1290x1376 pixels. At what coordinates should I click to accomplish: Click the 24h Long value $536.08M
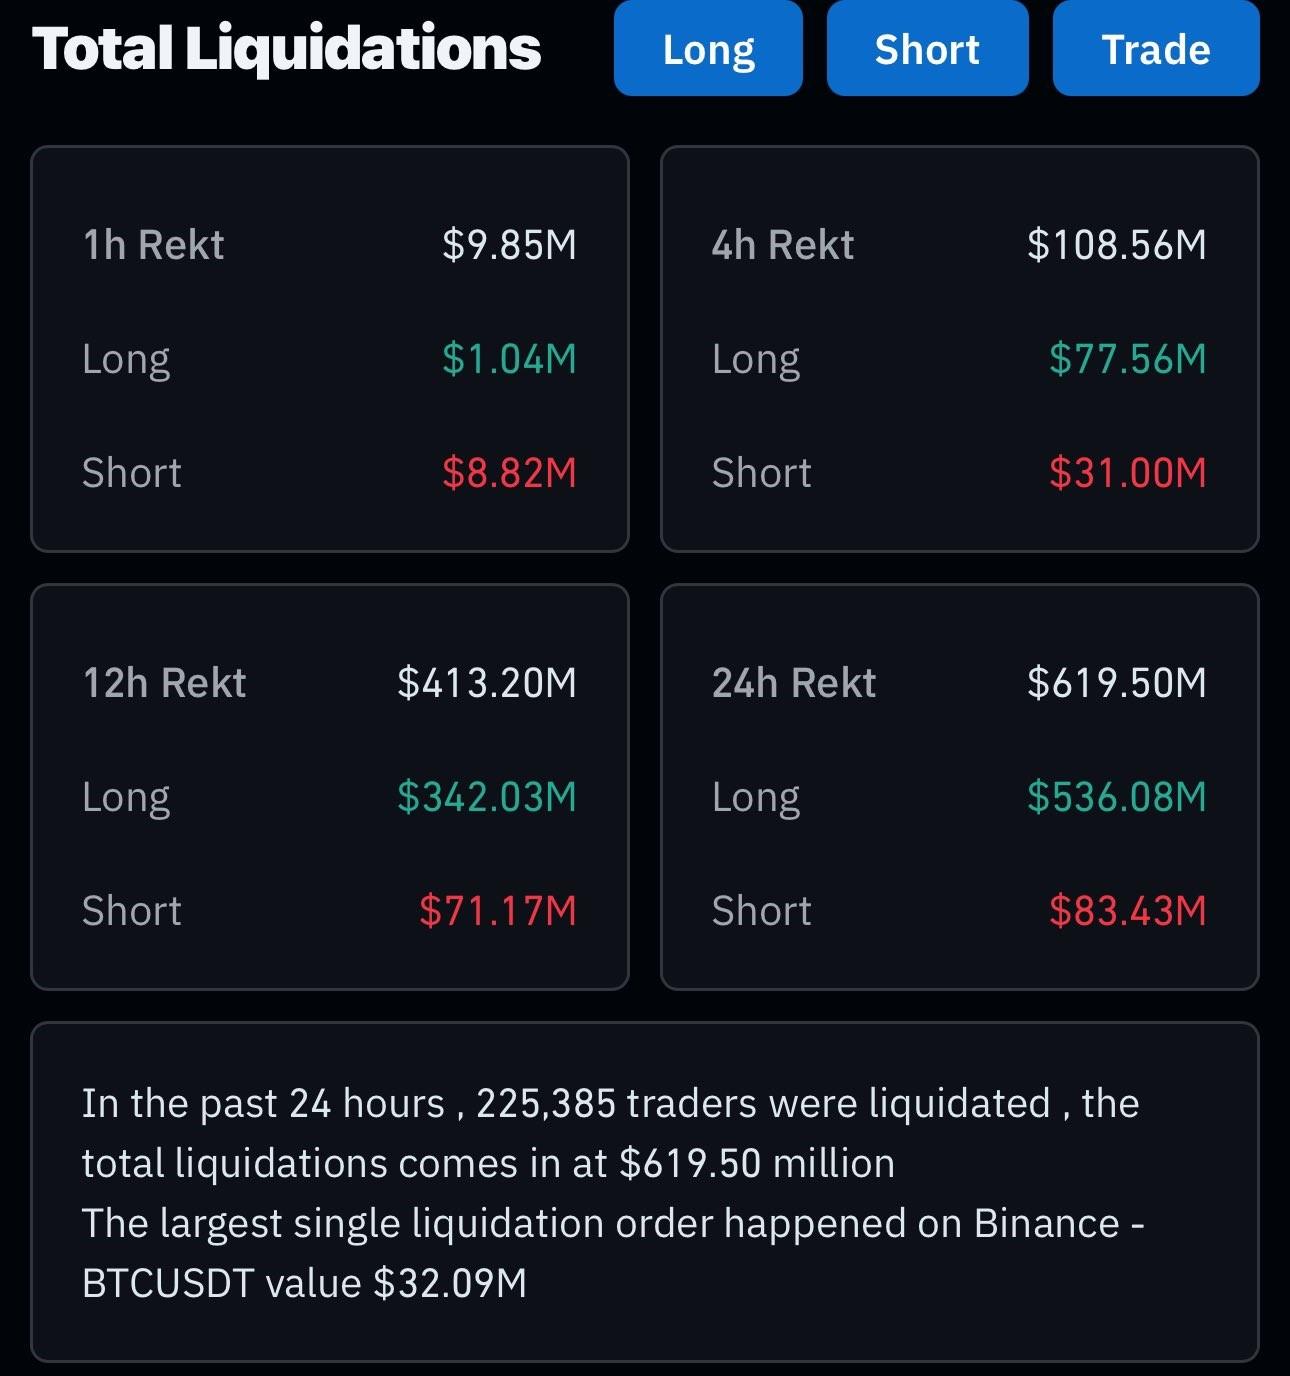(x=1117, y=797)
